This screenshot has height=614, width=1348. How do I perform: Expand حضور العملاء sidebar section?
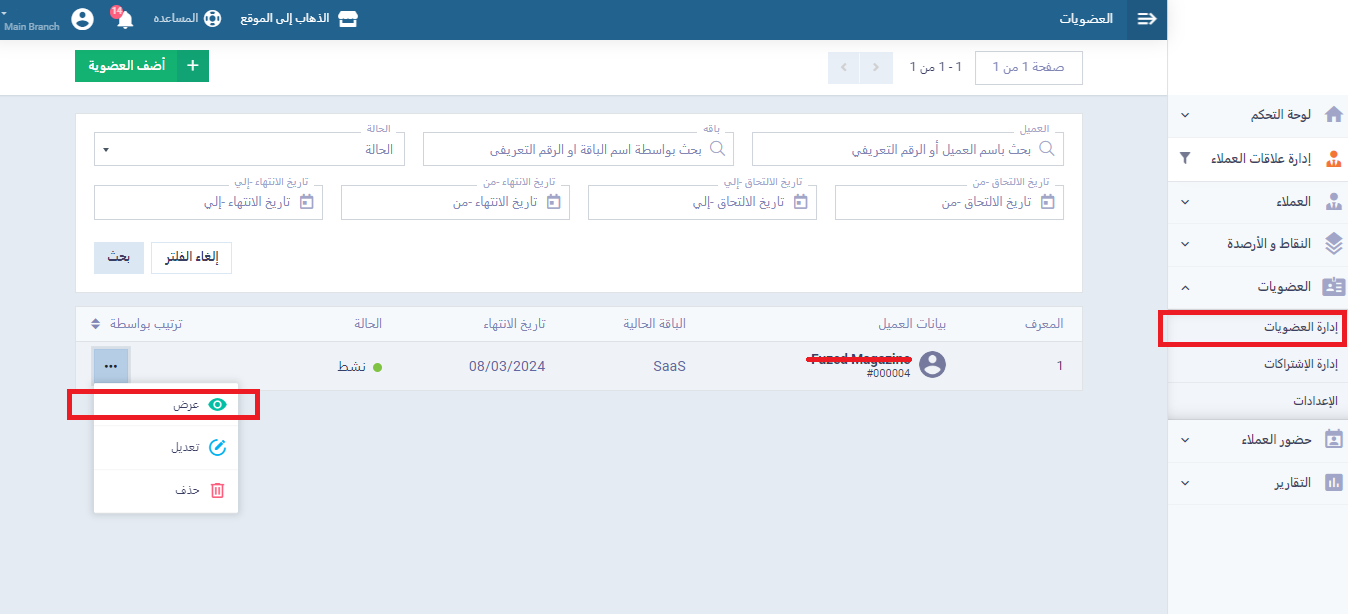1185,439
